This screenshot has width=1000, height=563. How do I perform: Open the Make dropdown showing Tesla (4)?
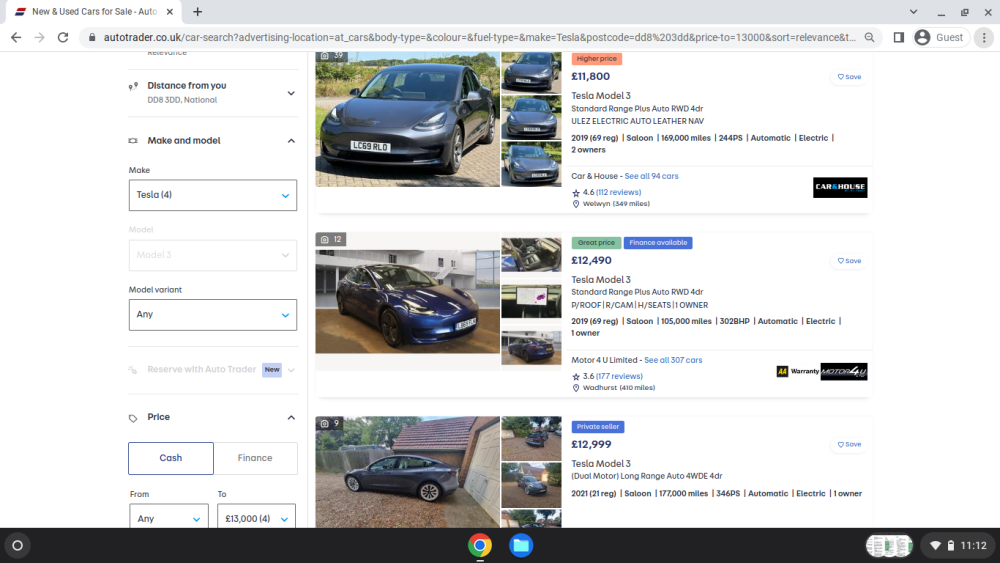[212, 195]
